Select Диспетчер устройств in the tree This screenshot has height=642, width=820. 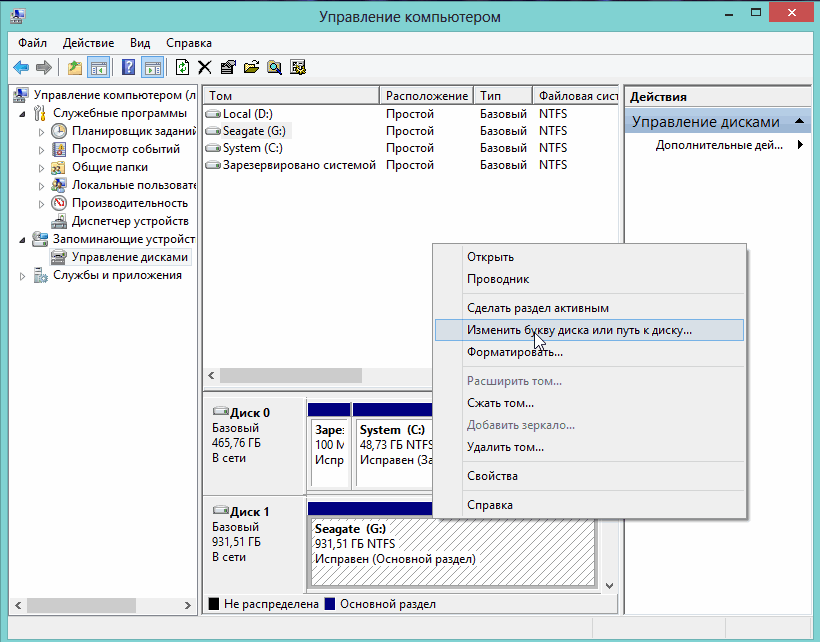(x=129, y=221)
